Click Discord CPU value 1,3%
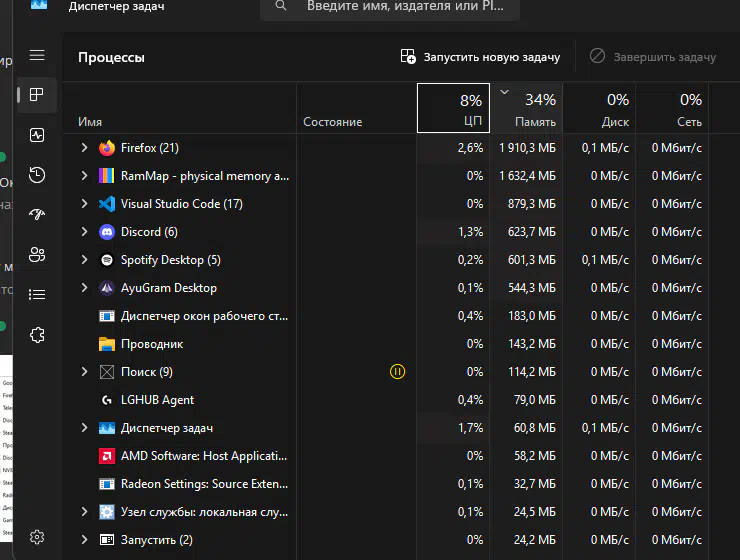Screen dimensions: 740x560 click(471, 232)
